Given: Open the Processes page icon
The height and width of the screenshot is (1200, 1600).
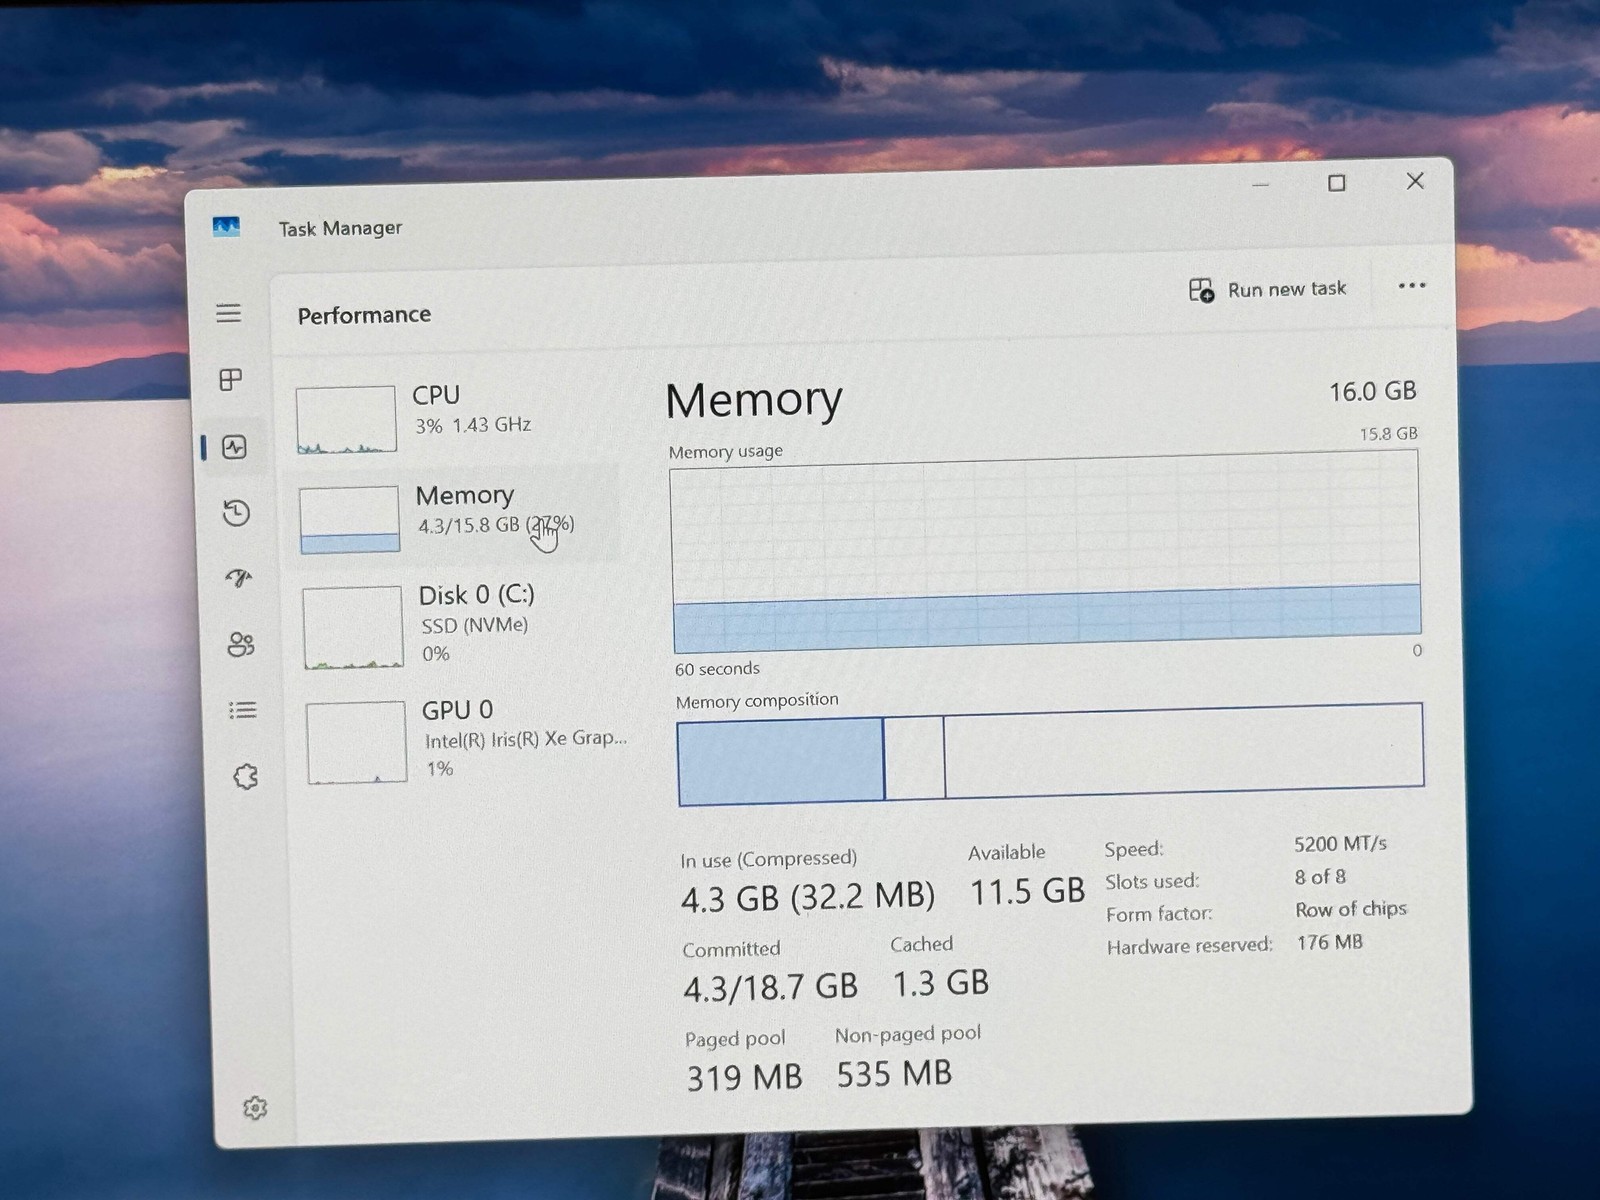Looking at the screenshot, I should coord(231,380).
